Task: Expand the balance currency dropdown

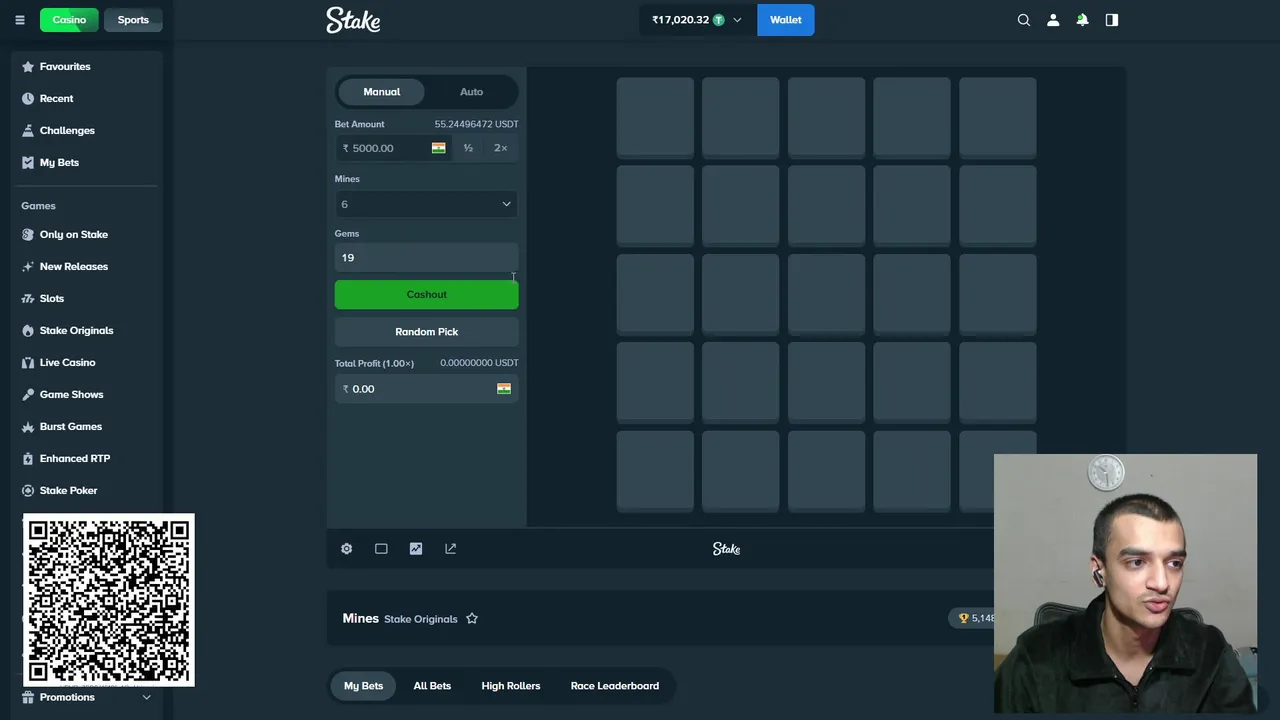Action: pos(737,20)
